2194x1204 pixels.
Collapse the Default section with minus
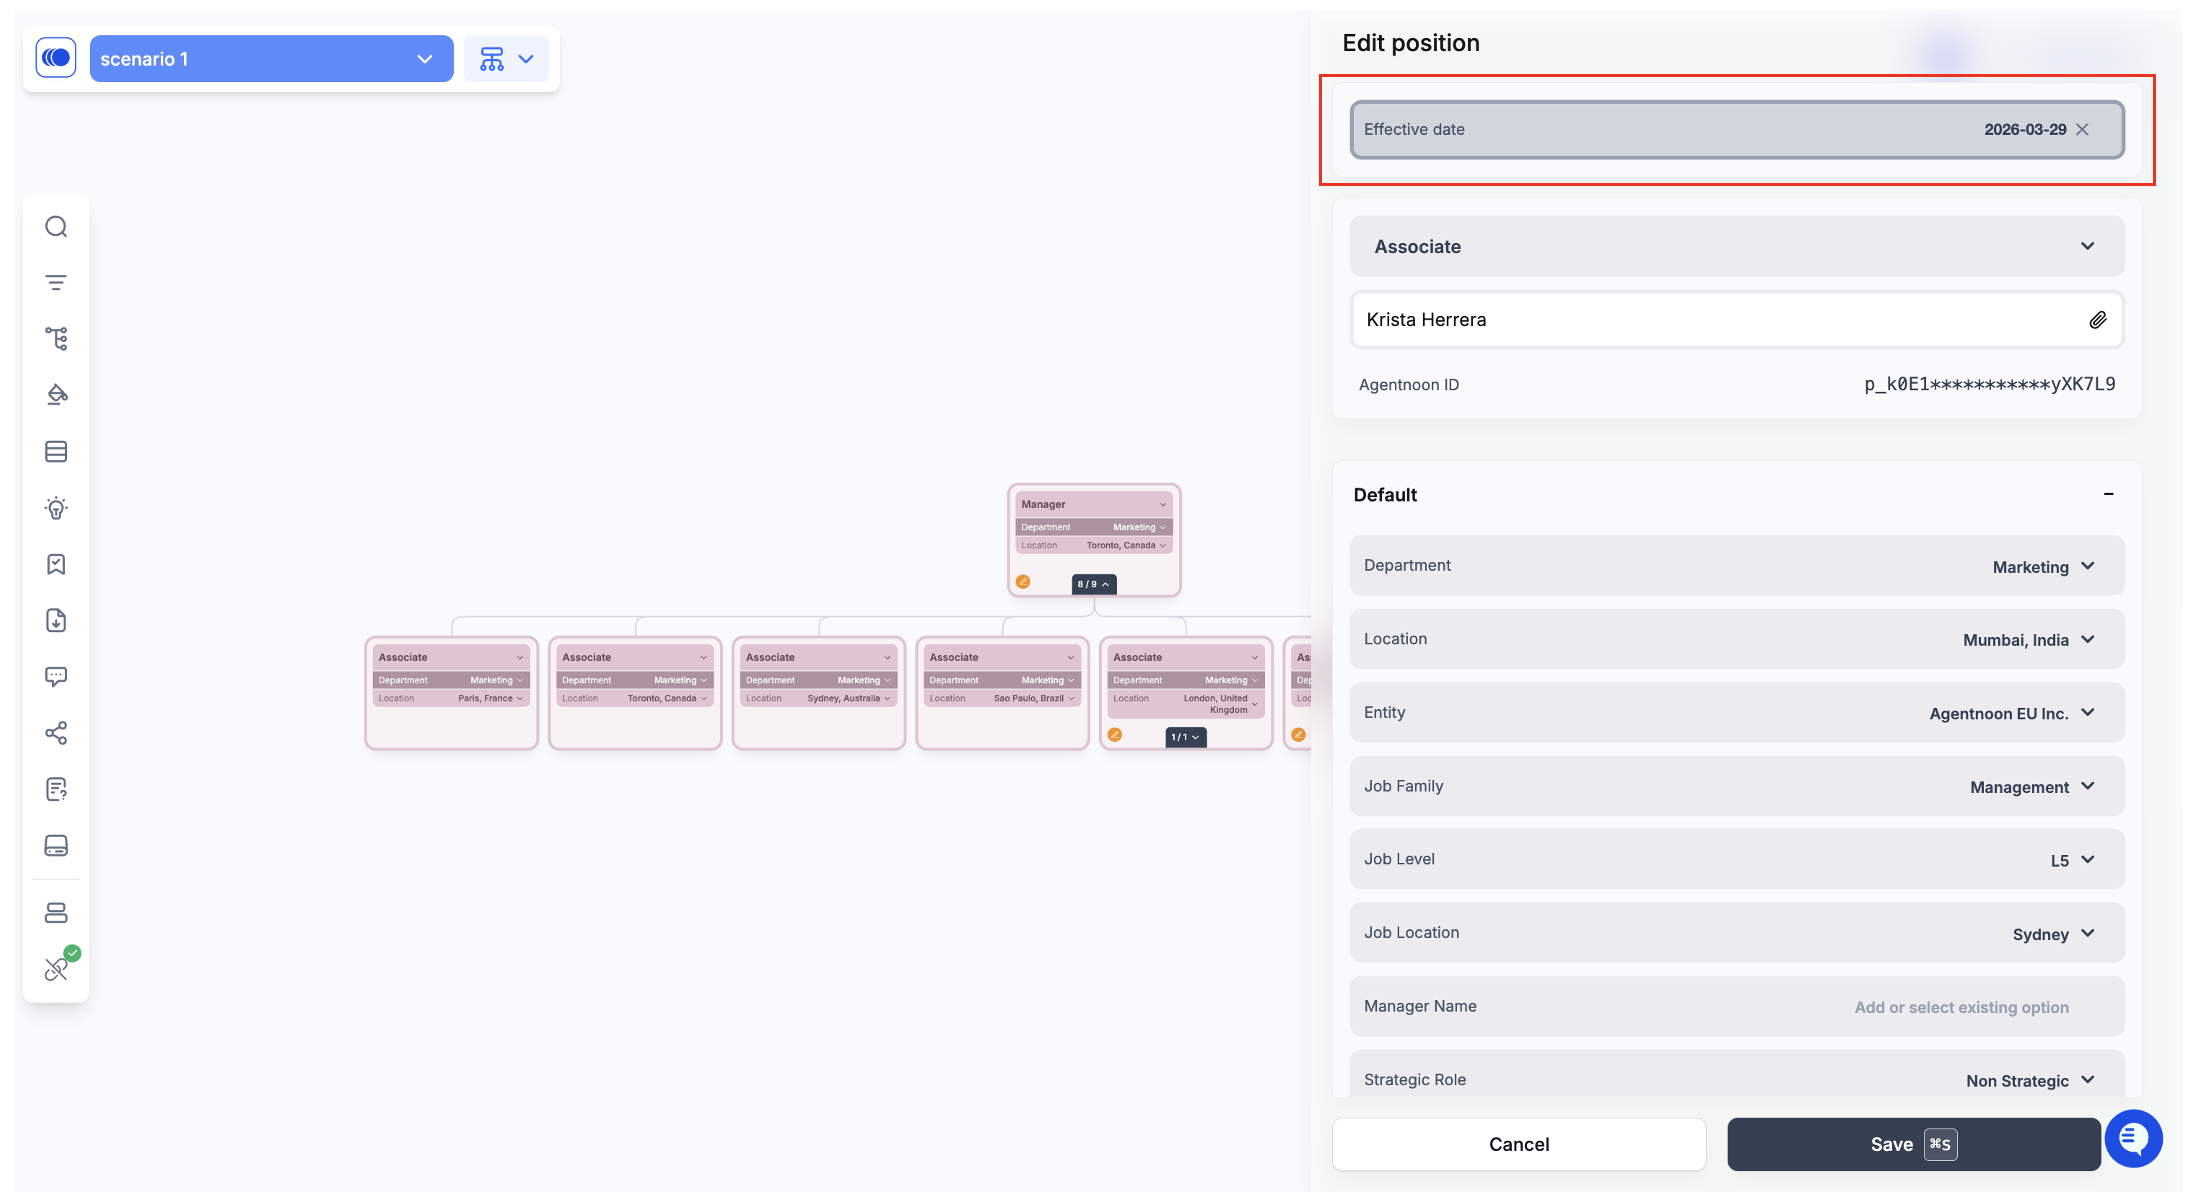pyautogui.click(x=2108, y=494)
